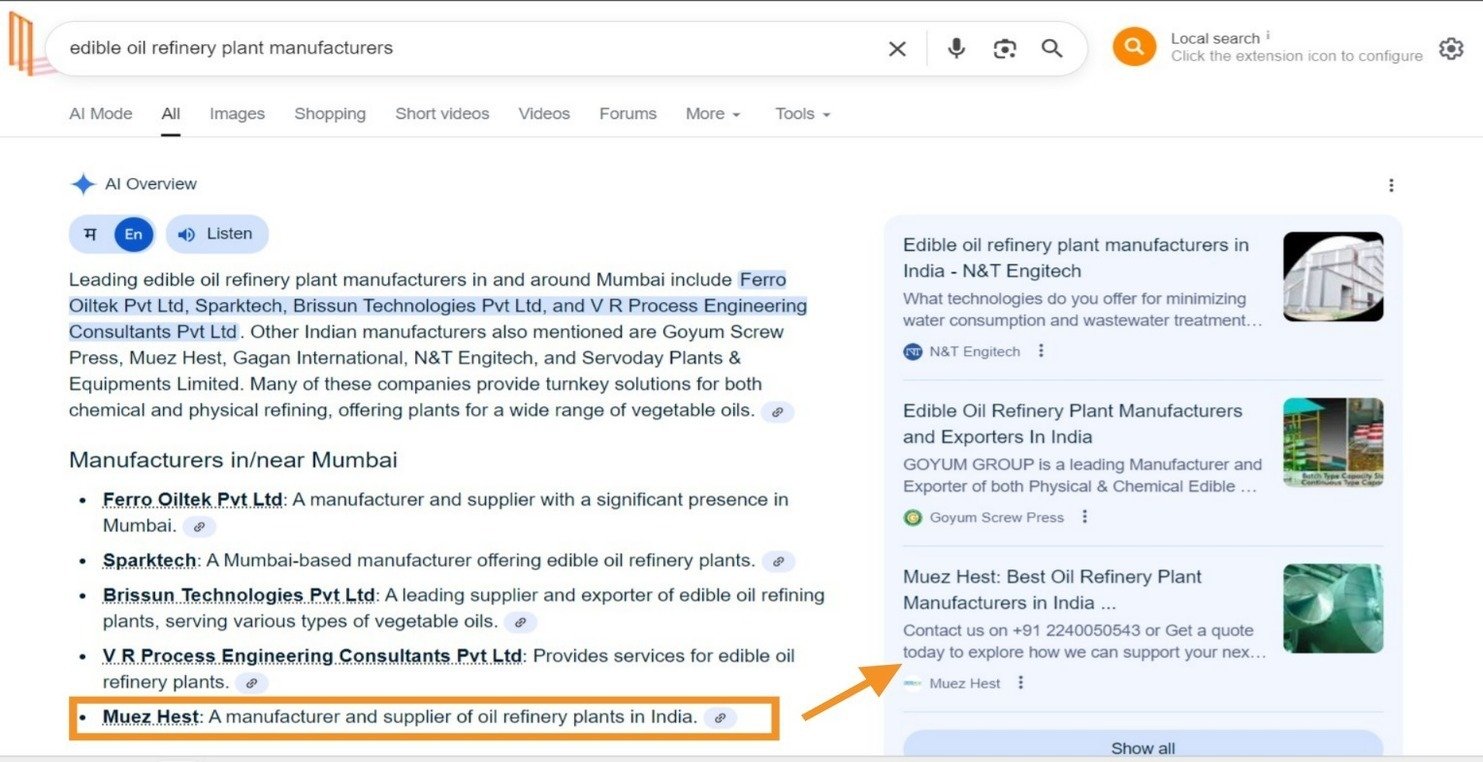Start voice search with microphone icon

click(956, 49)
